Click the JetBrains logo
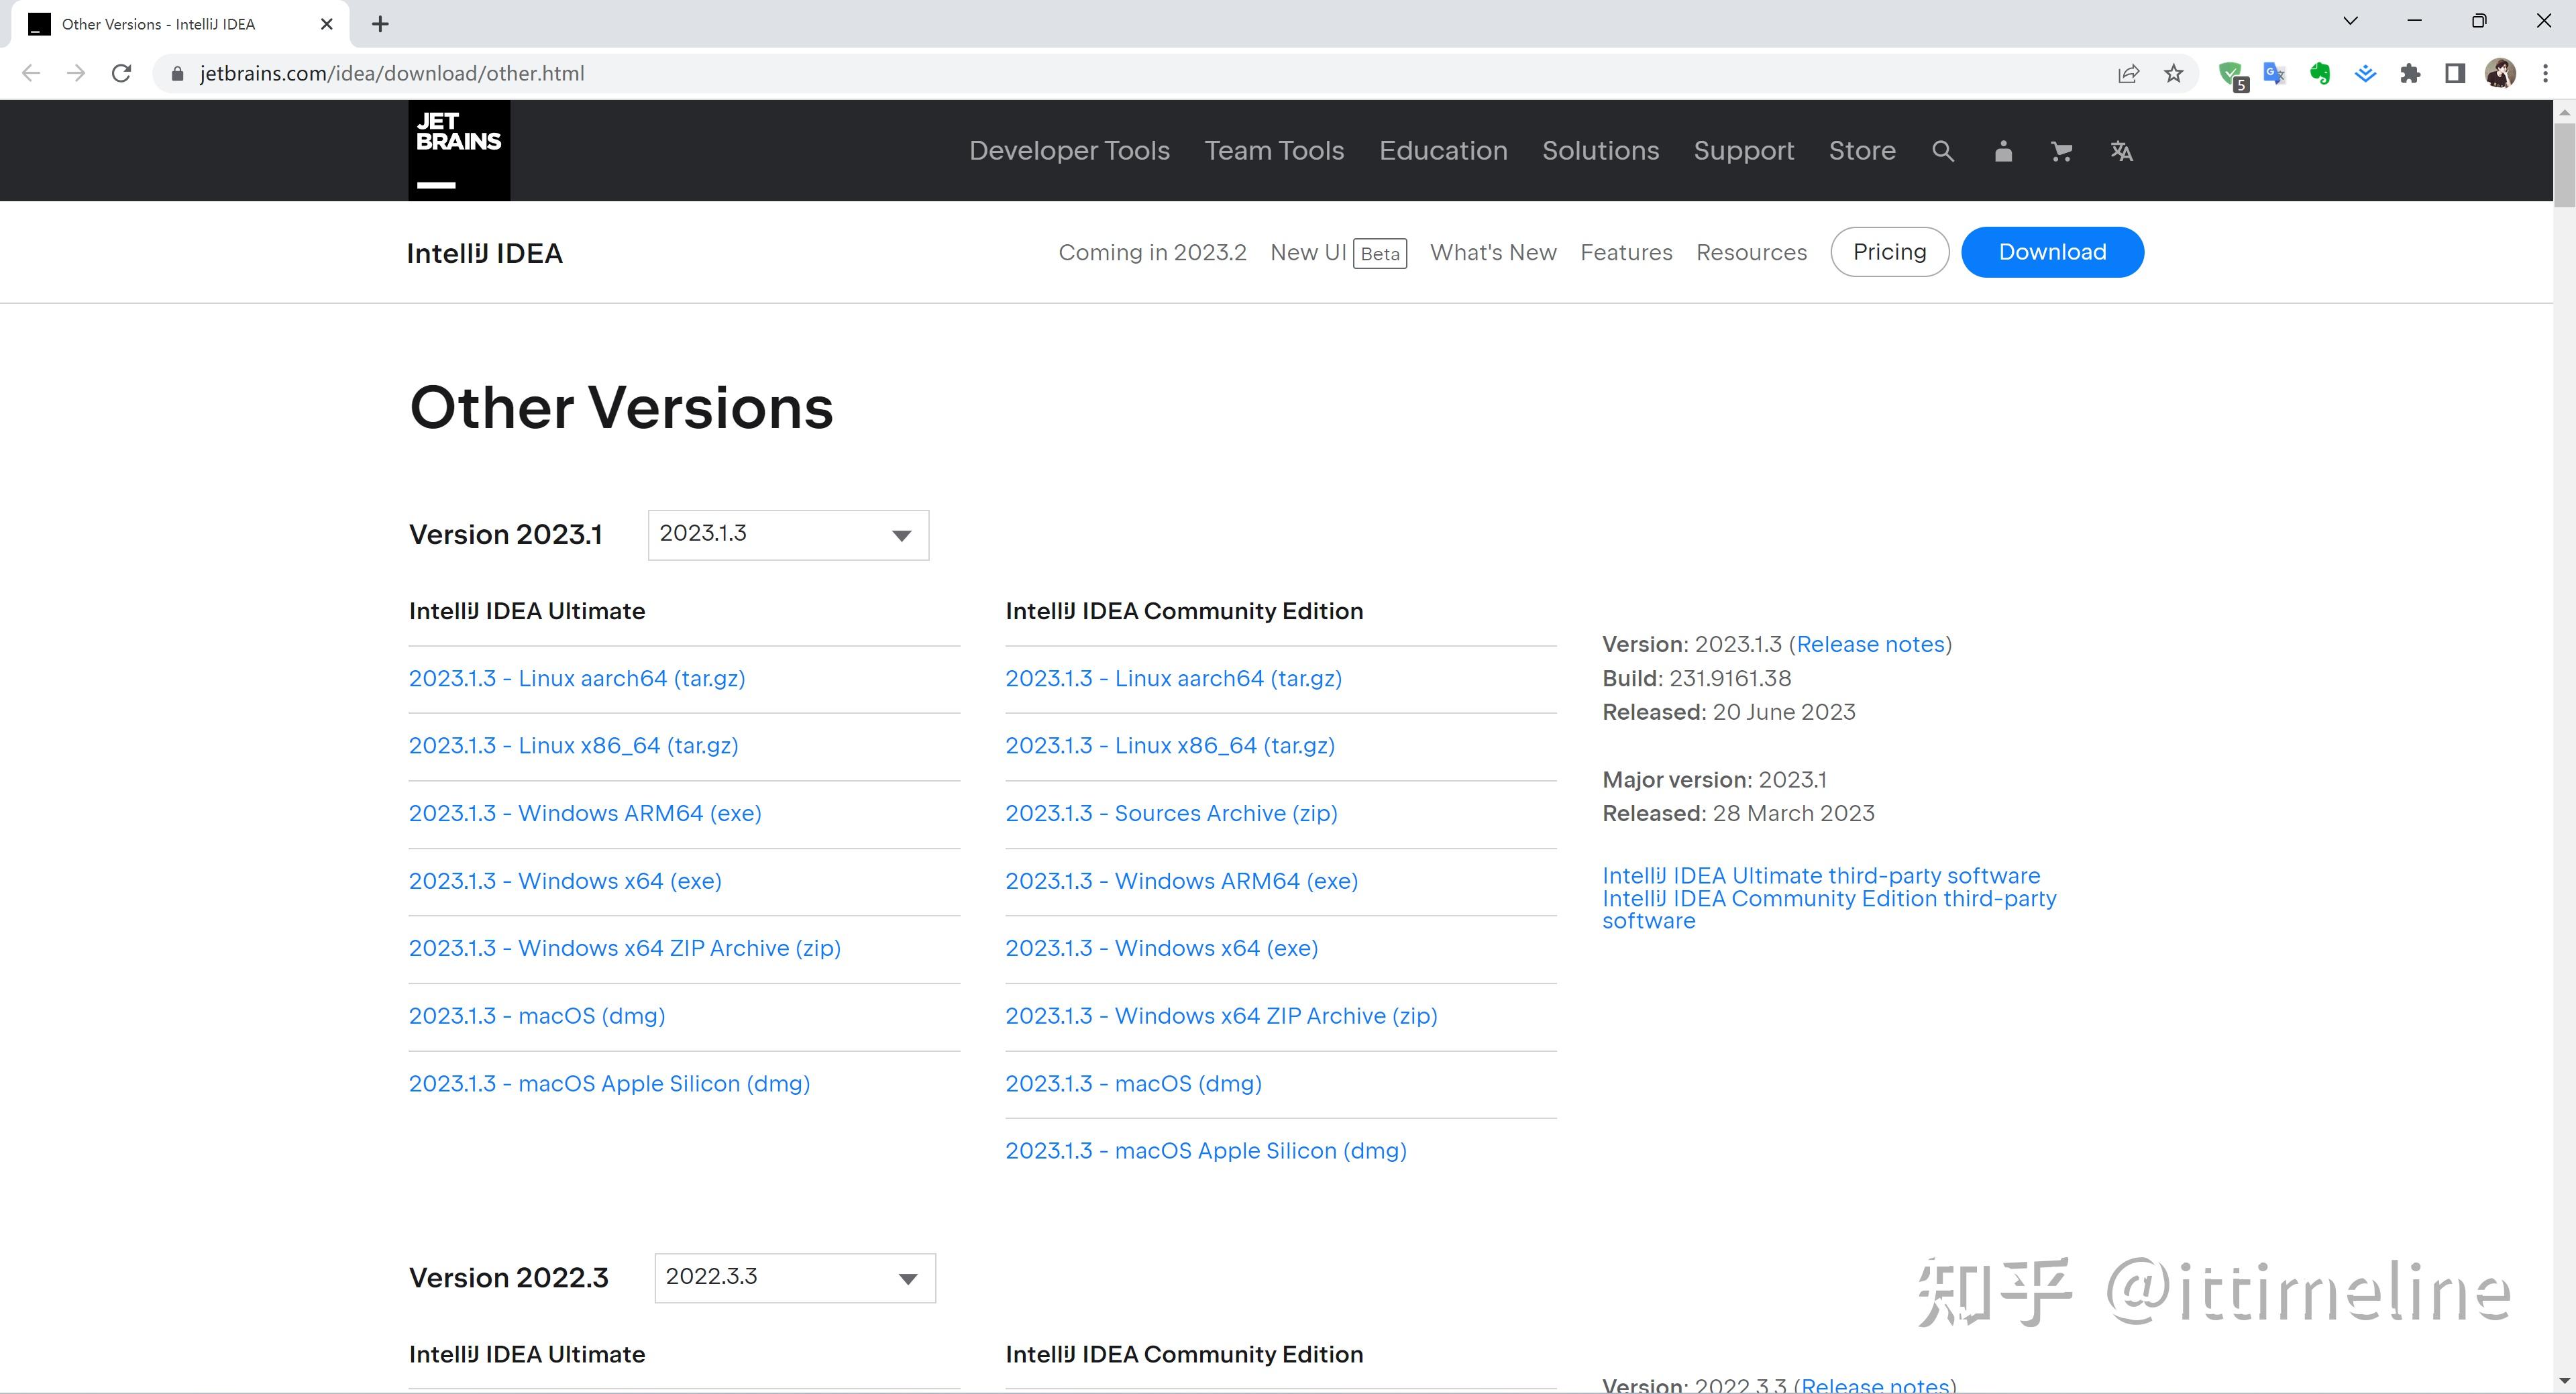This screenshot has height=1394, width=2576. tap(458, 149)
